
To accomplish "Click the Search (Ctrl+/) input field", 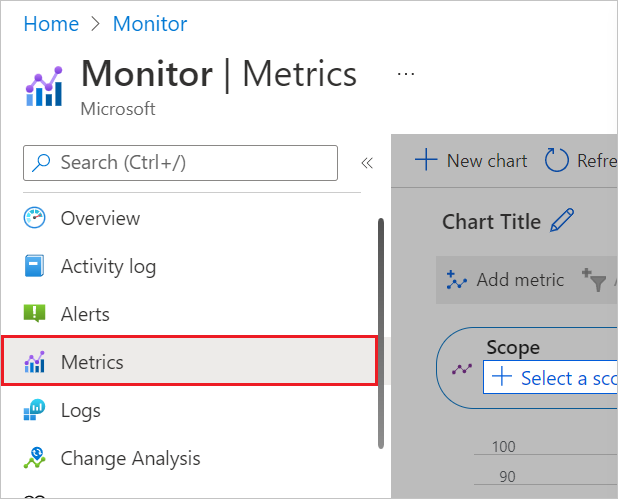I will [x=181, y=163].
